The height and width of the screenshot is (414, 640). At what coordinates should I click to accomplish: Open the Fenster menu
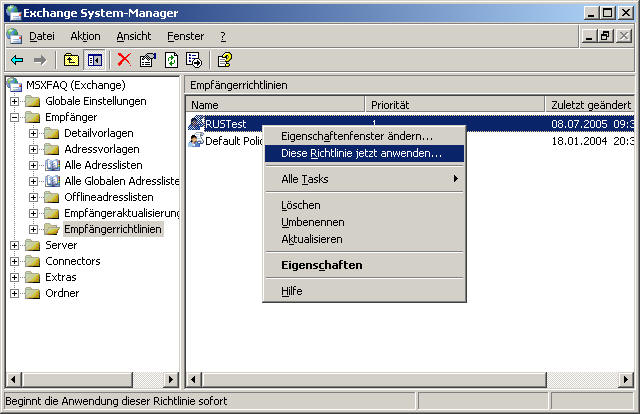[x=186, y=36]
